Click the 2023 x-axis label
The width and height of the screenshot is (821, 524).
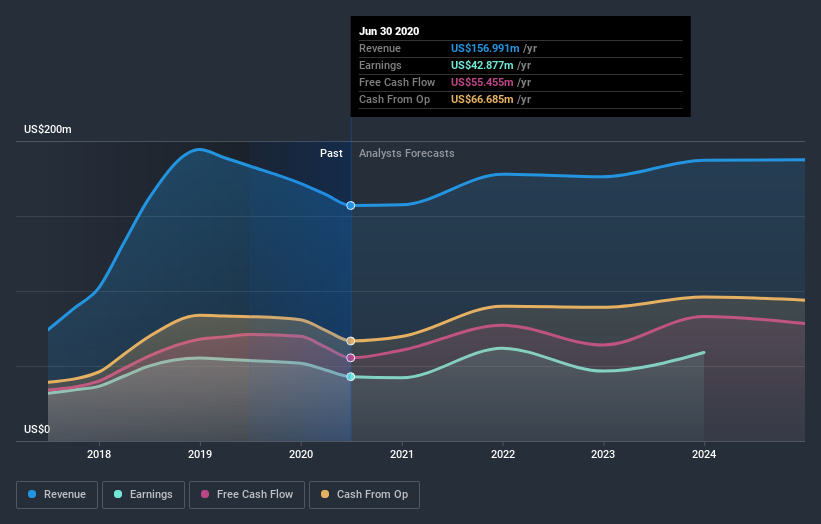603,454
